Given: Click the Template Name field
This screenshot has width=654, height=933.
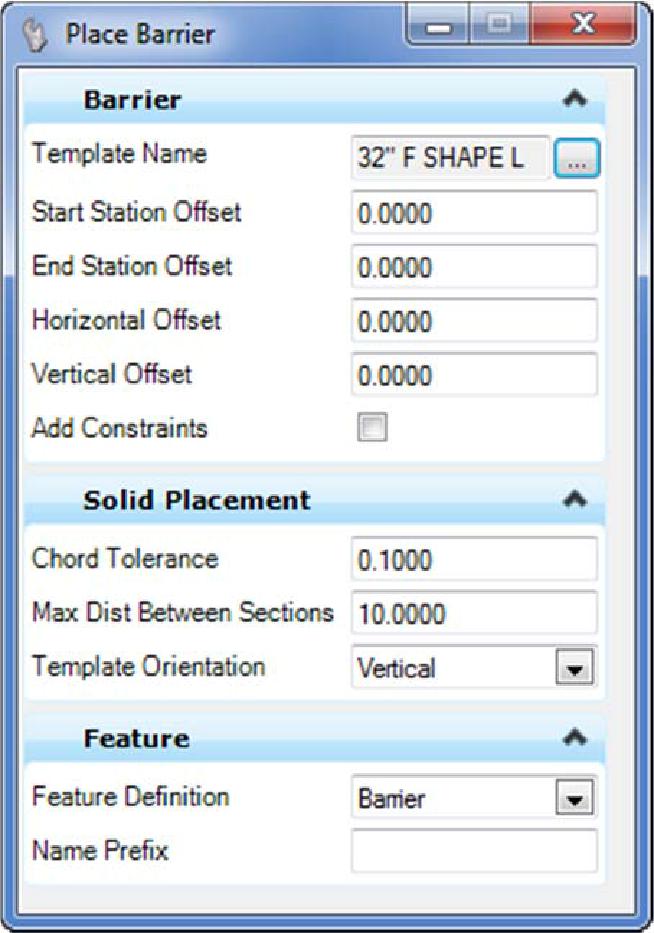Looking at the screenshot, I should click(x=449, y=158).
